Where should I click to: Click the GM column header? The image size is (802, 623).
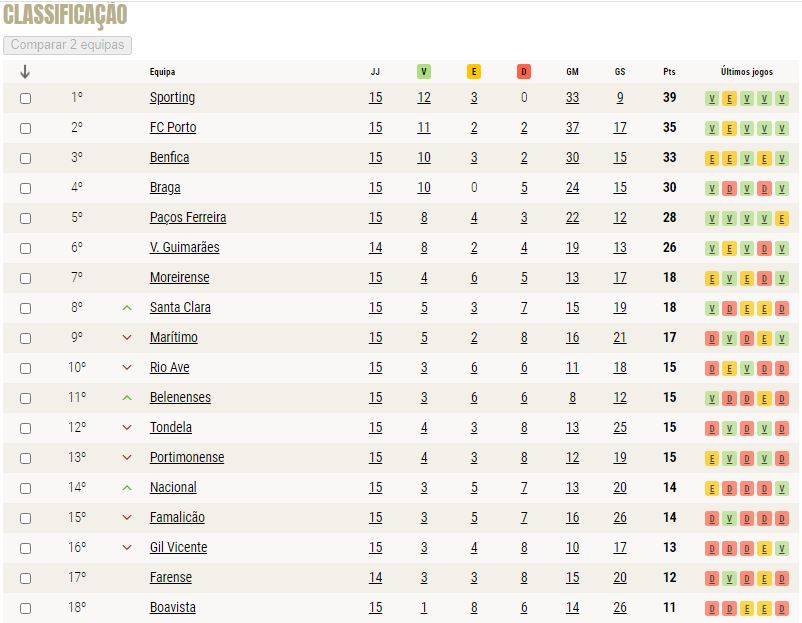tap(572, 72)
